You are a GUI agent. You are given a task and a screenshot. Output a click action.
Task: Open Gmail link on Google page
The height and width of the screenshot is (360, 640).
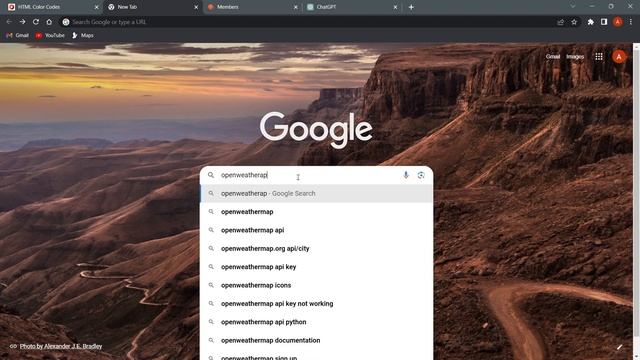[553, 57]
